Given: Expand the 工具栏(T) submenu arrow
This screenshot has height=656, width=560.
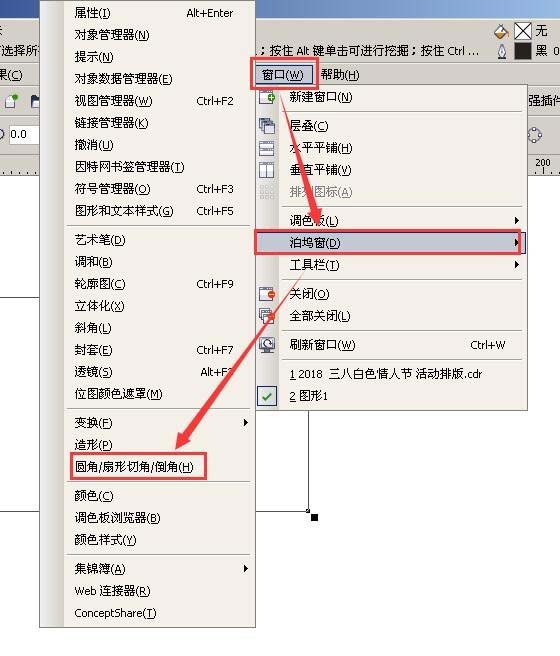Looking at the screenshot, I should [x=517, y=265].
